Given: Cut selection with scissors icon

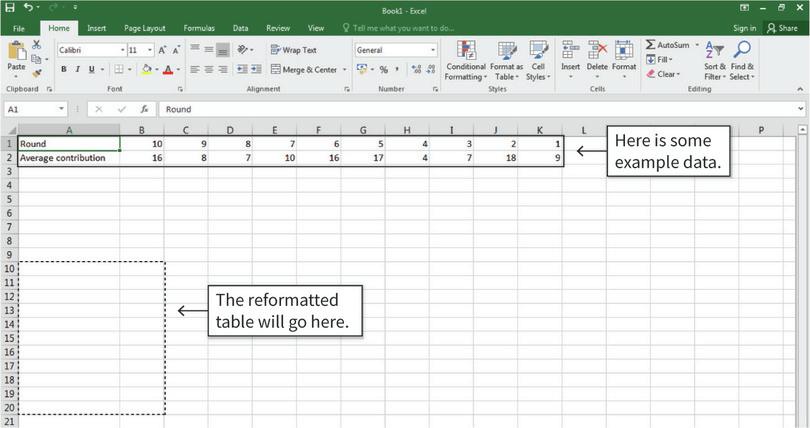Looking at the screenshot, I should click(x=36, y=45).
